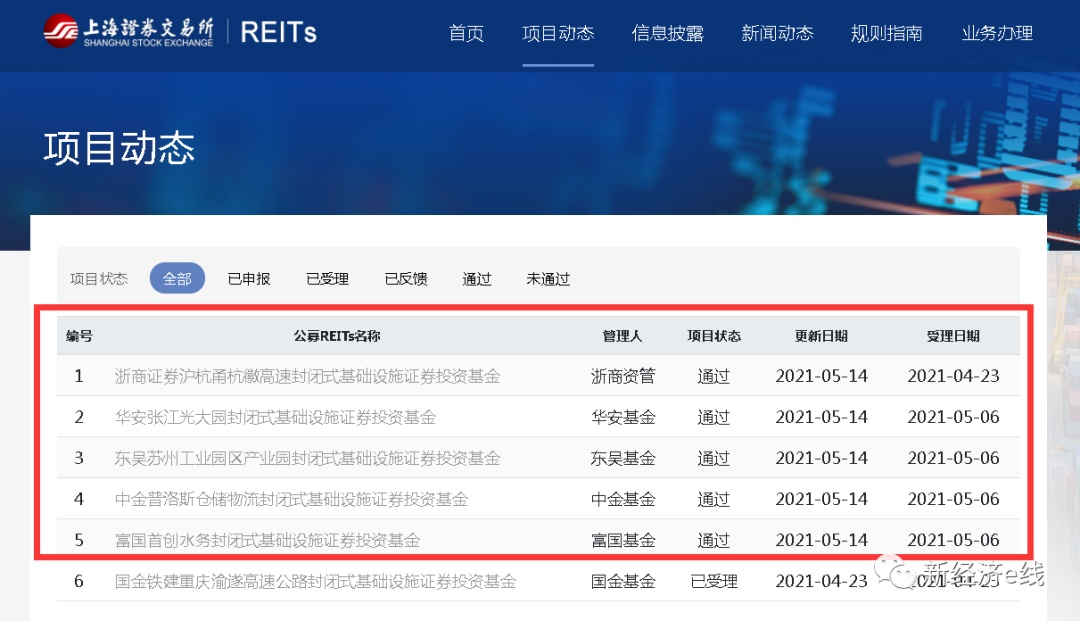Image resolution: width=1080 pixels, height=621 pixels.
Task: Open 国金铁建重庆渝遂高速公路 fund link
Action: (x=315, y=582)
